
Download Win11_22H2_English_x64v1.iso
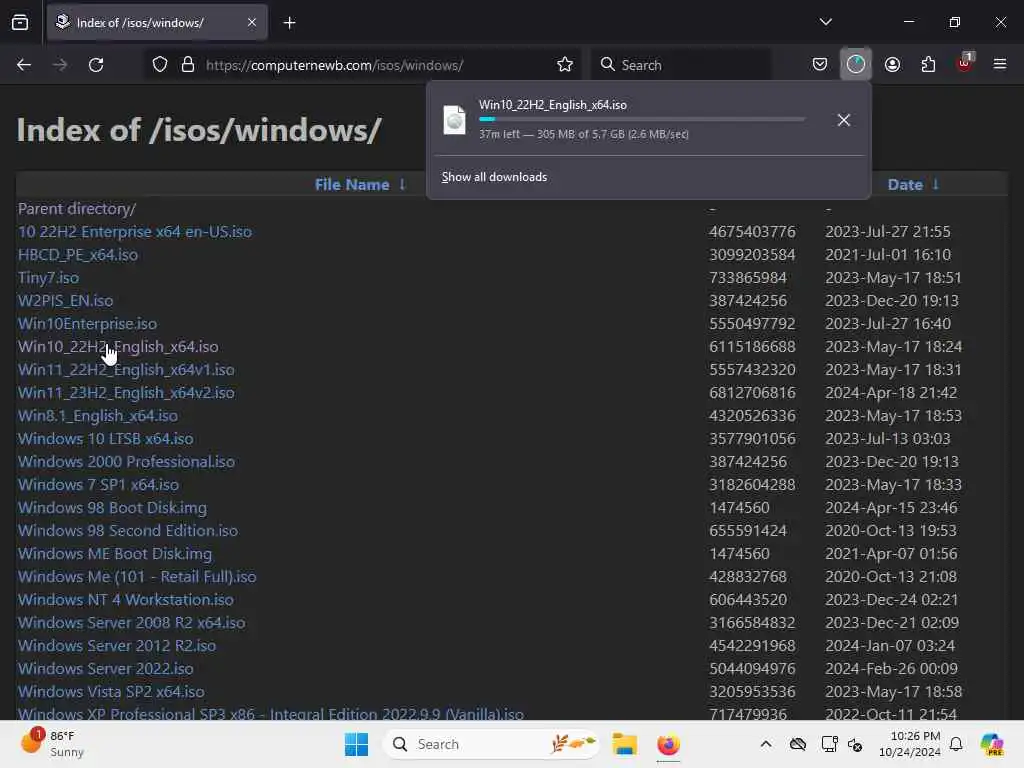coord(126,370)
